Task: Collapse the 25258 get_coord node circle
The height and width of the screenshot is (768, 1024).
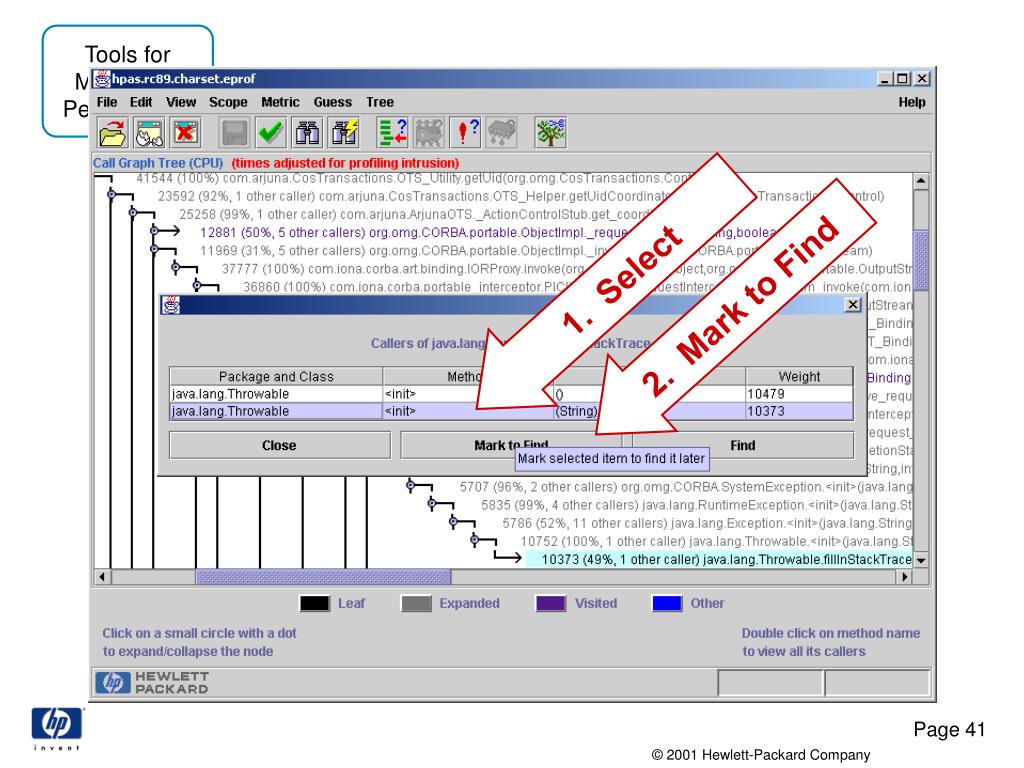Action: (x=133, y=213)
